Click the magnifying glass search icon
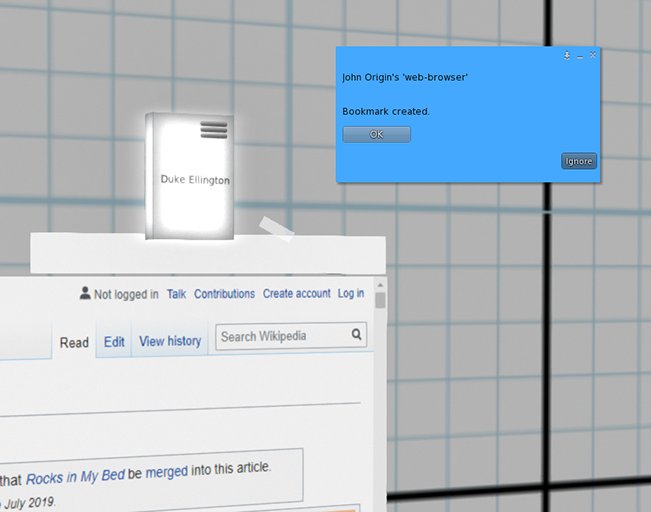Image resolution: width=651 pixels, height=512 pixels. point(356,335)
